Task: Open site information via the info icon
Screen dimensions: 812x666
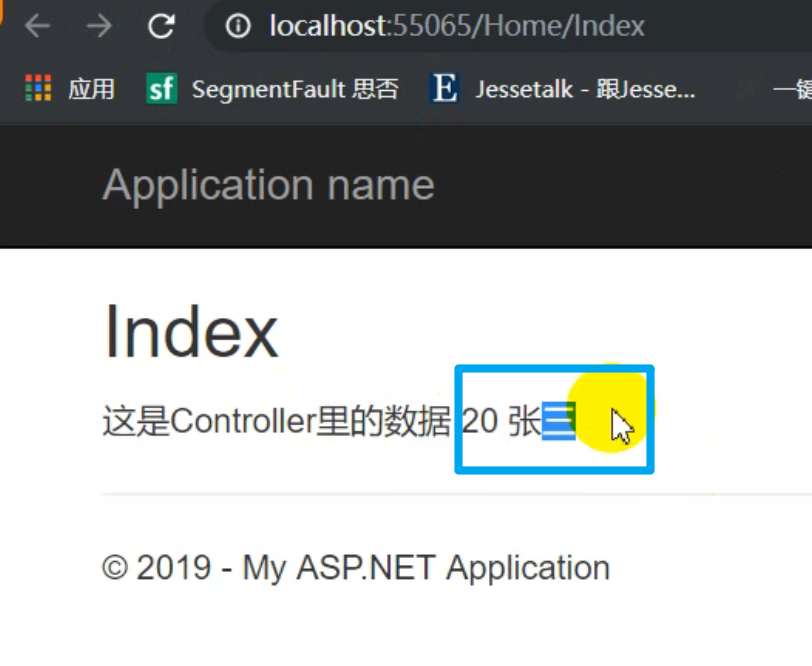Action: pyautogui.click(x=237, y=27)
